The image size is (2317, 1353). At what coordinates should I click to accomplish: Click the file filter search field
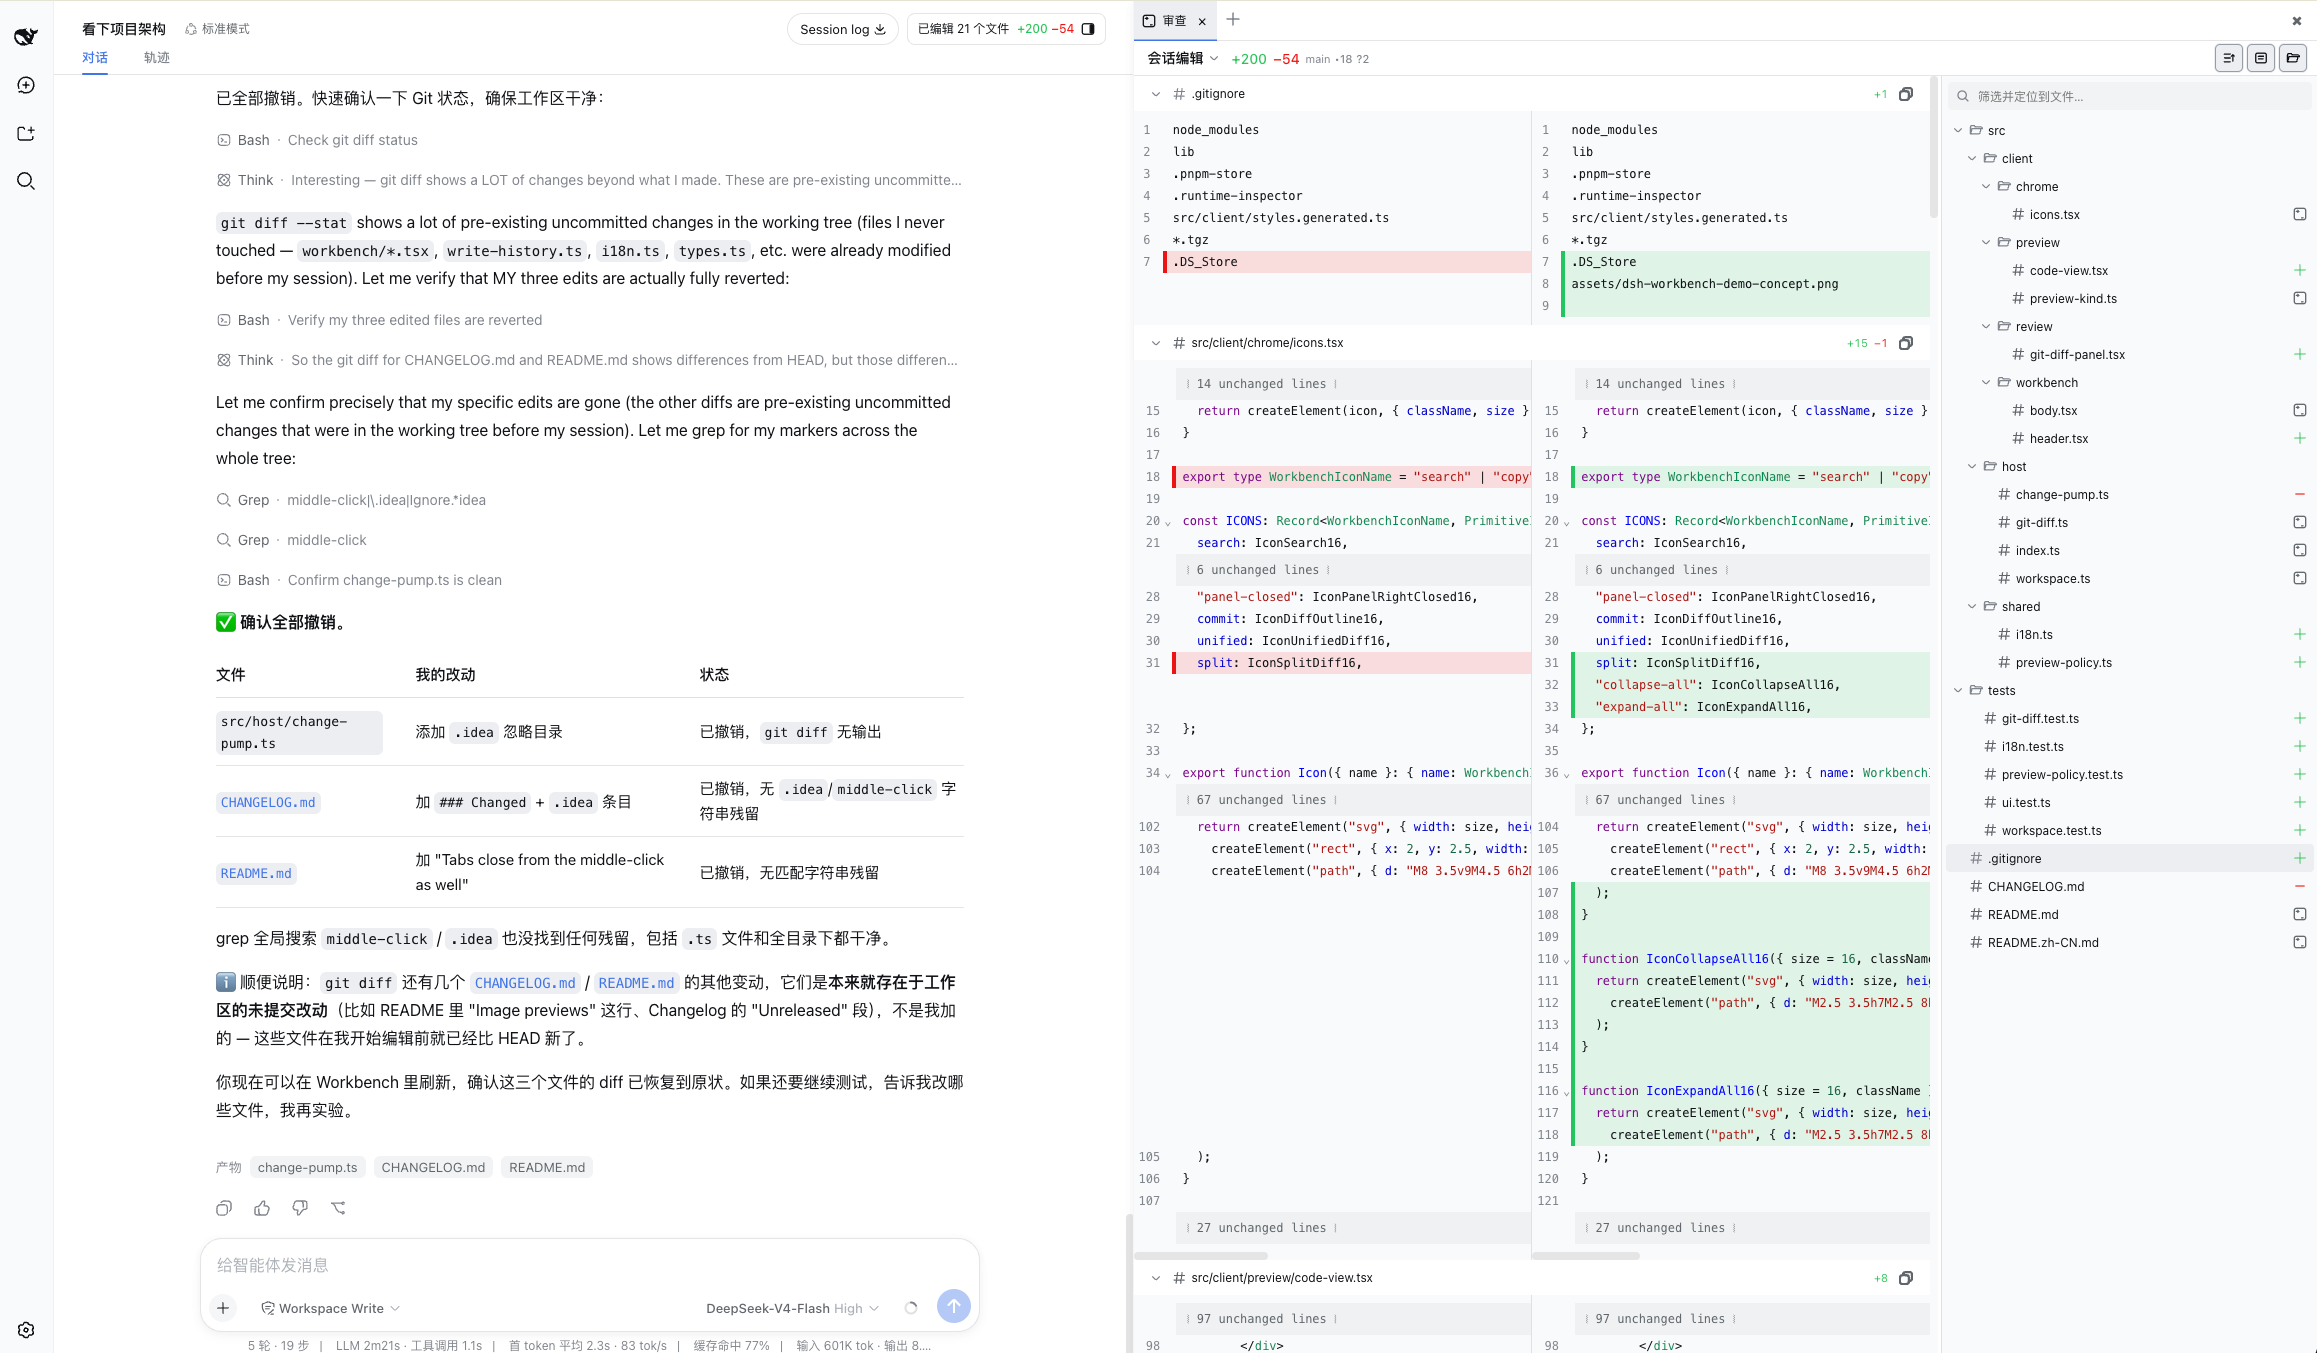click(x=2130, y=96)
